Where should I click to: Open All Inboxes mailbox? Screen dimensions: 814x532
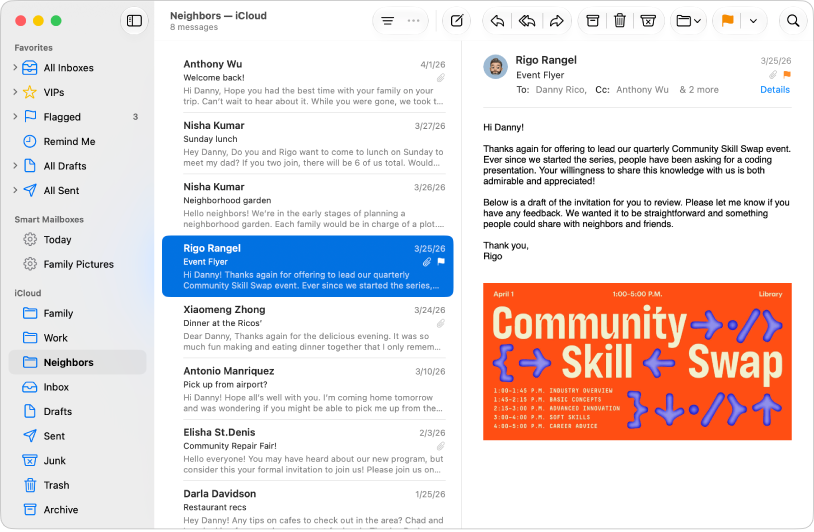[78, 67]
